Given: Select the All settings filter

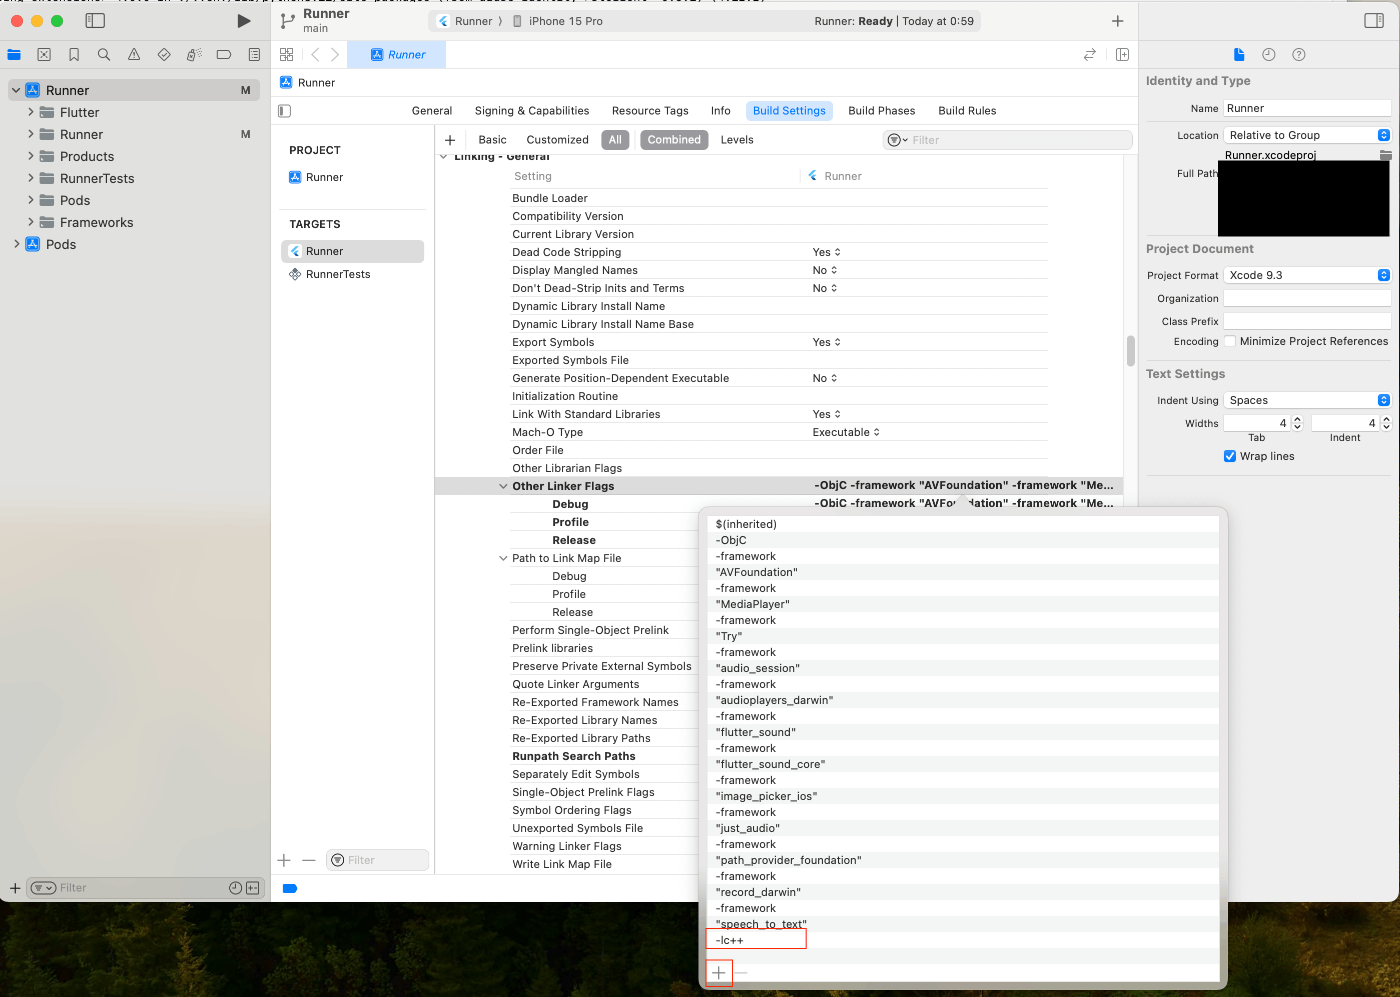Looking at the screenshot, I should pos(615,140).
